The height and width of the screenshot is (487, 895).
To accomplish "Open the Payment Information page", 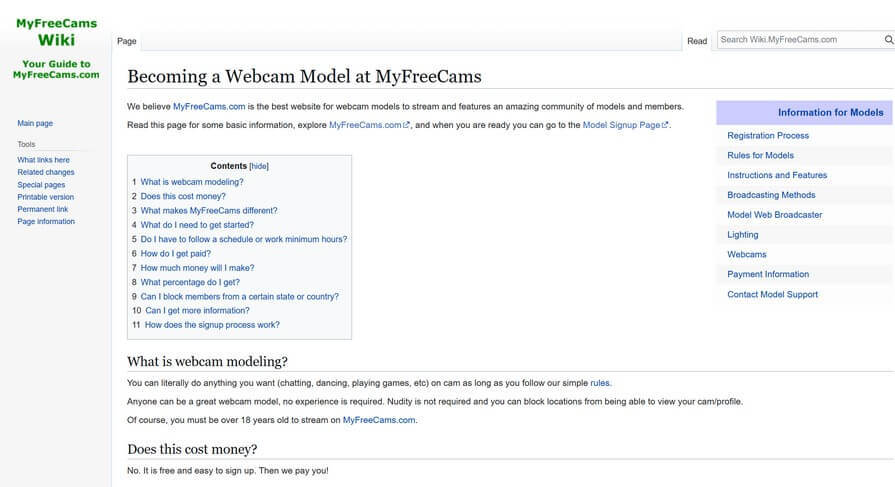I will pyautogui.click(x=768, y=274).
